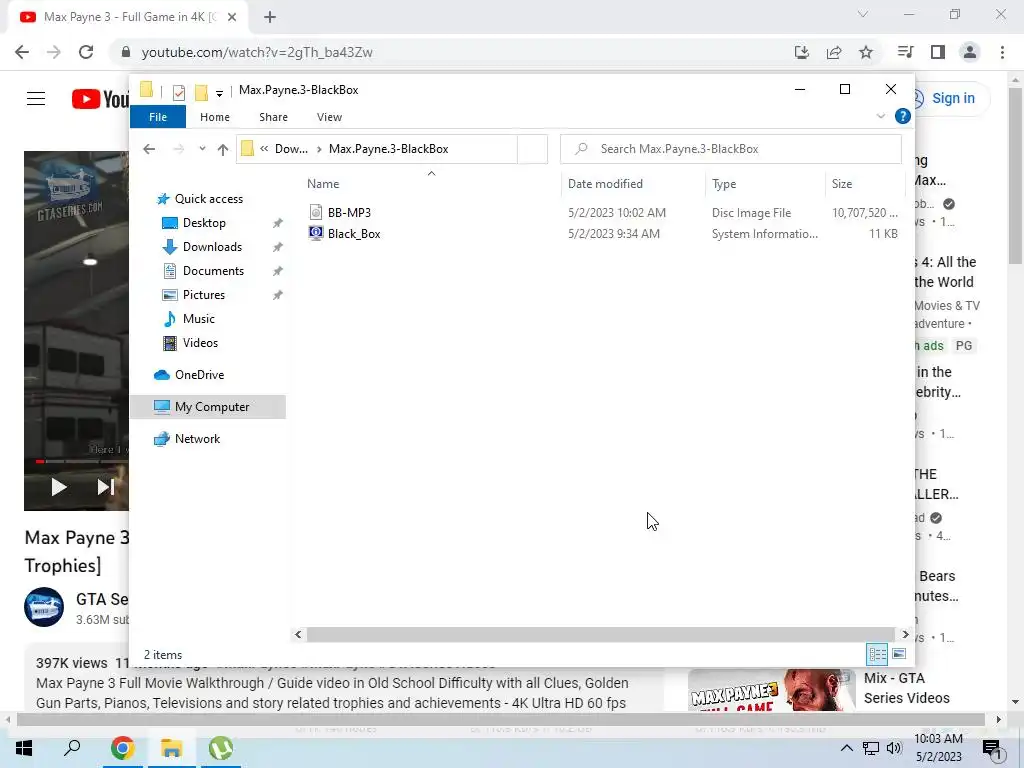Open YouTube hamburger guide menu
This screenshot has width=1024, height=768.
coord(36,99)
